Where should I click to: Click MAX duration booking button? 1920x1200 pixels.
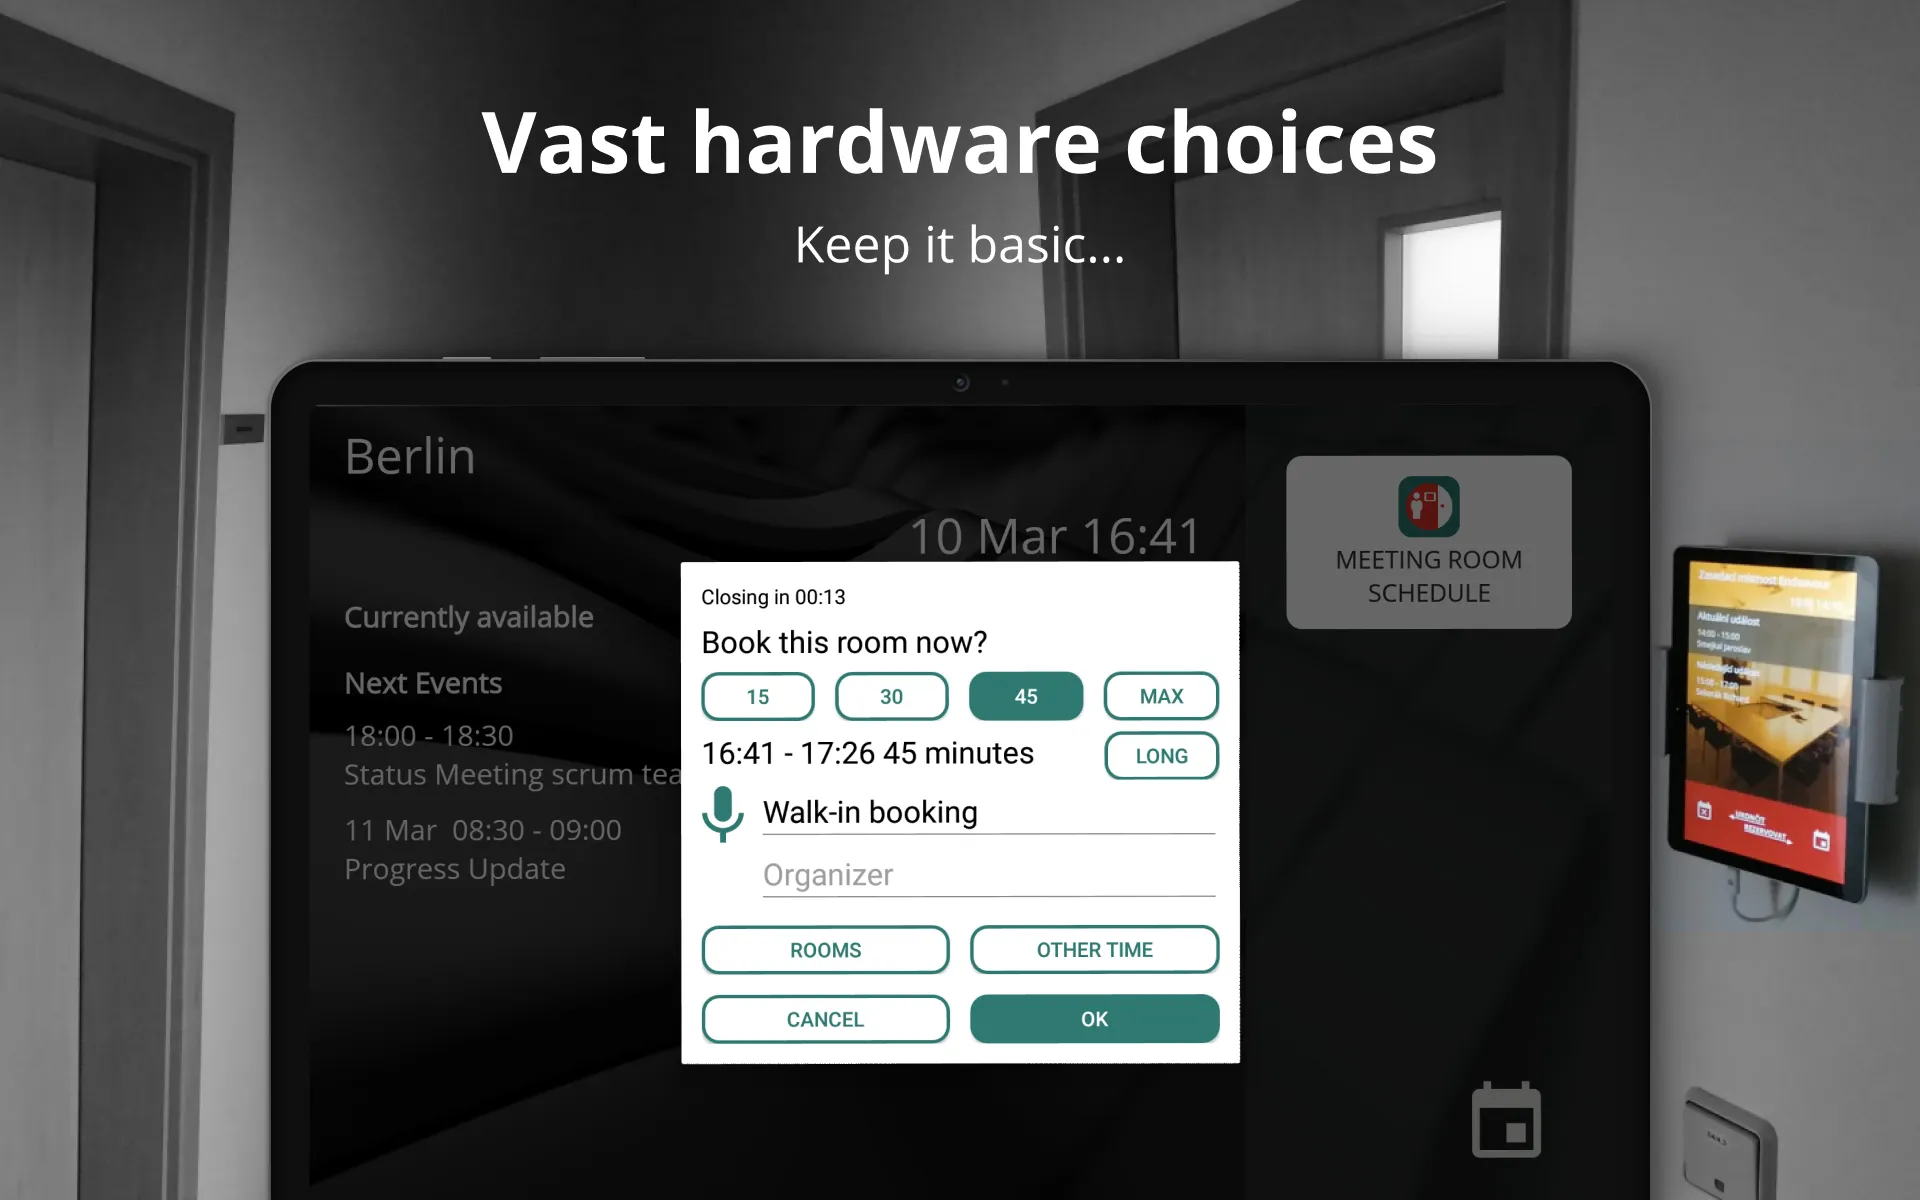coord(1161,697)
